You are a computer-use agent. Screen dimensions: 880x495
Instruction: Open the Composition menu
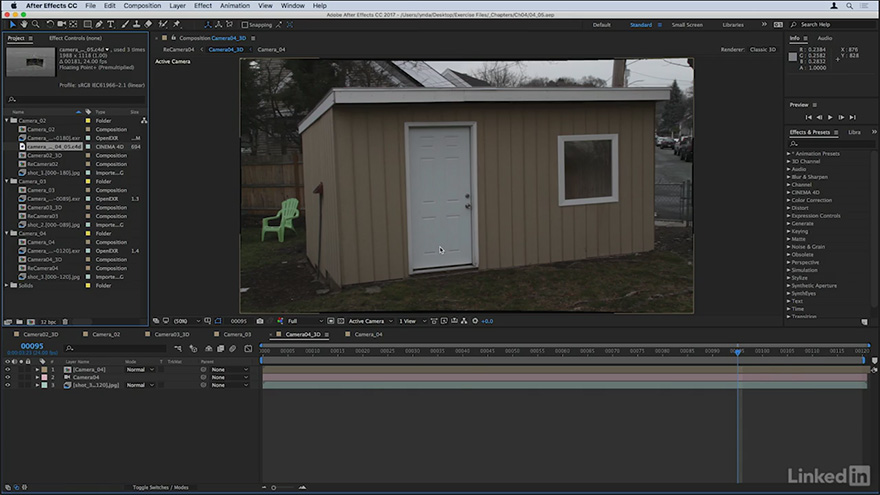(142, 6)
